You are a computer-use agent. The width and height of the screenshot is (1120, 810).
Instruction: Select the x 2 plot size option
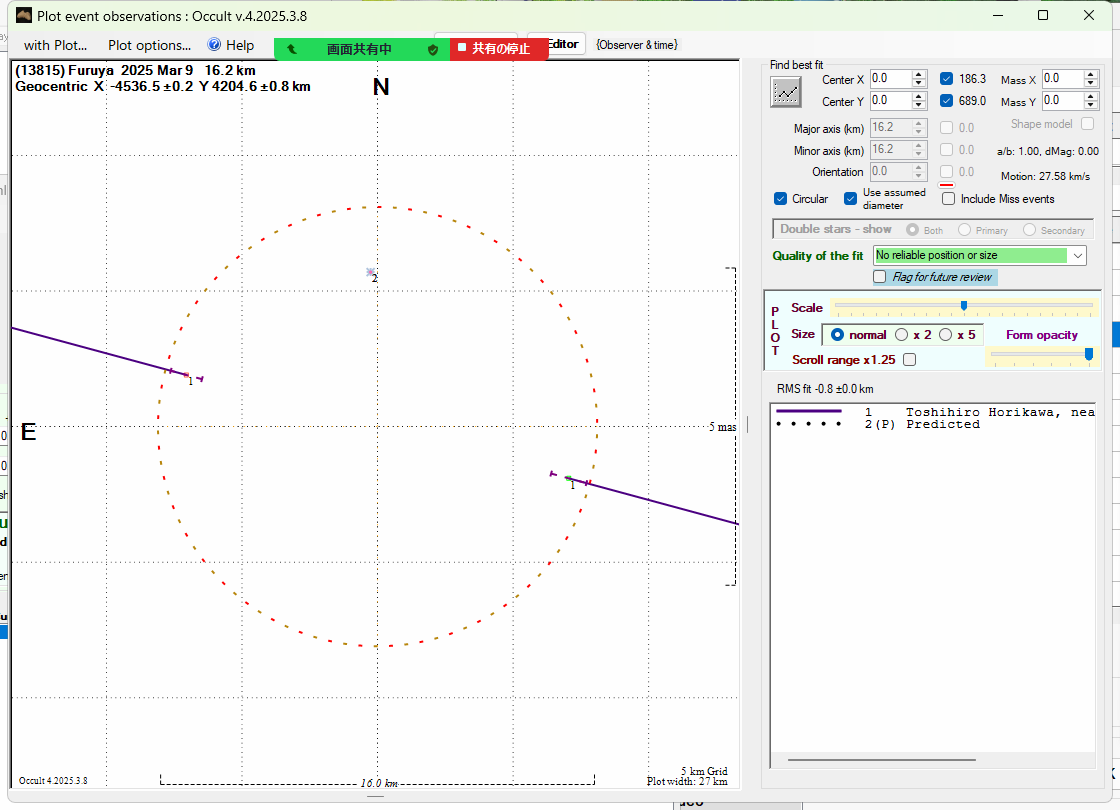[x=902, y=335]
